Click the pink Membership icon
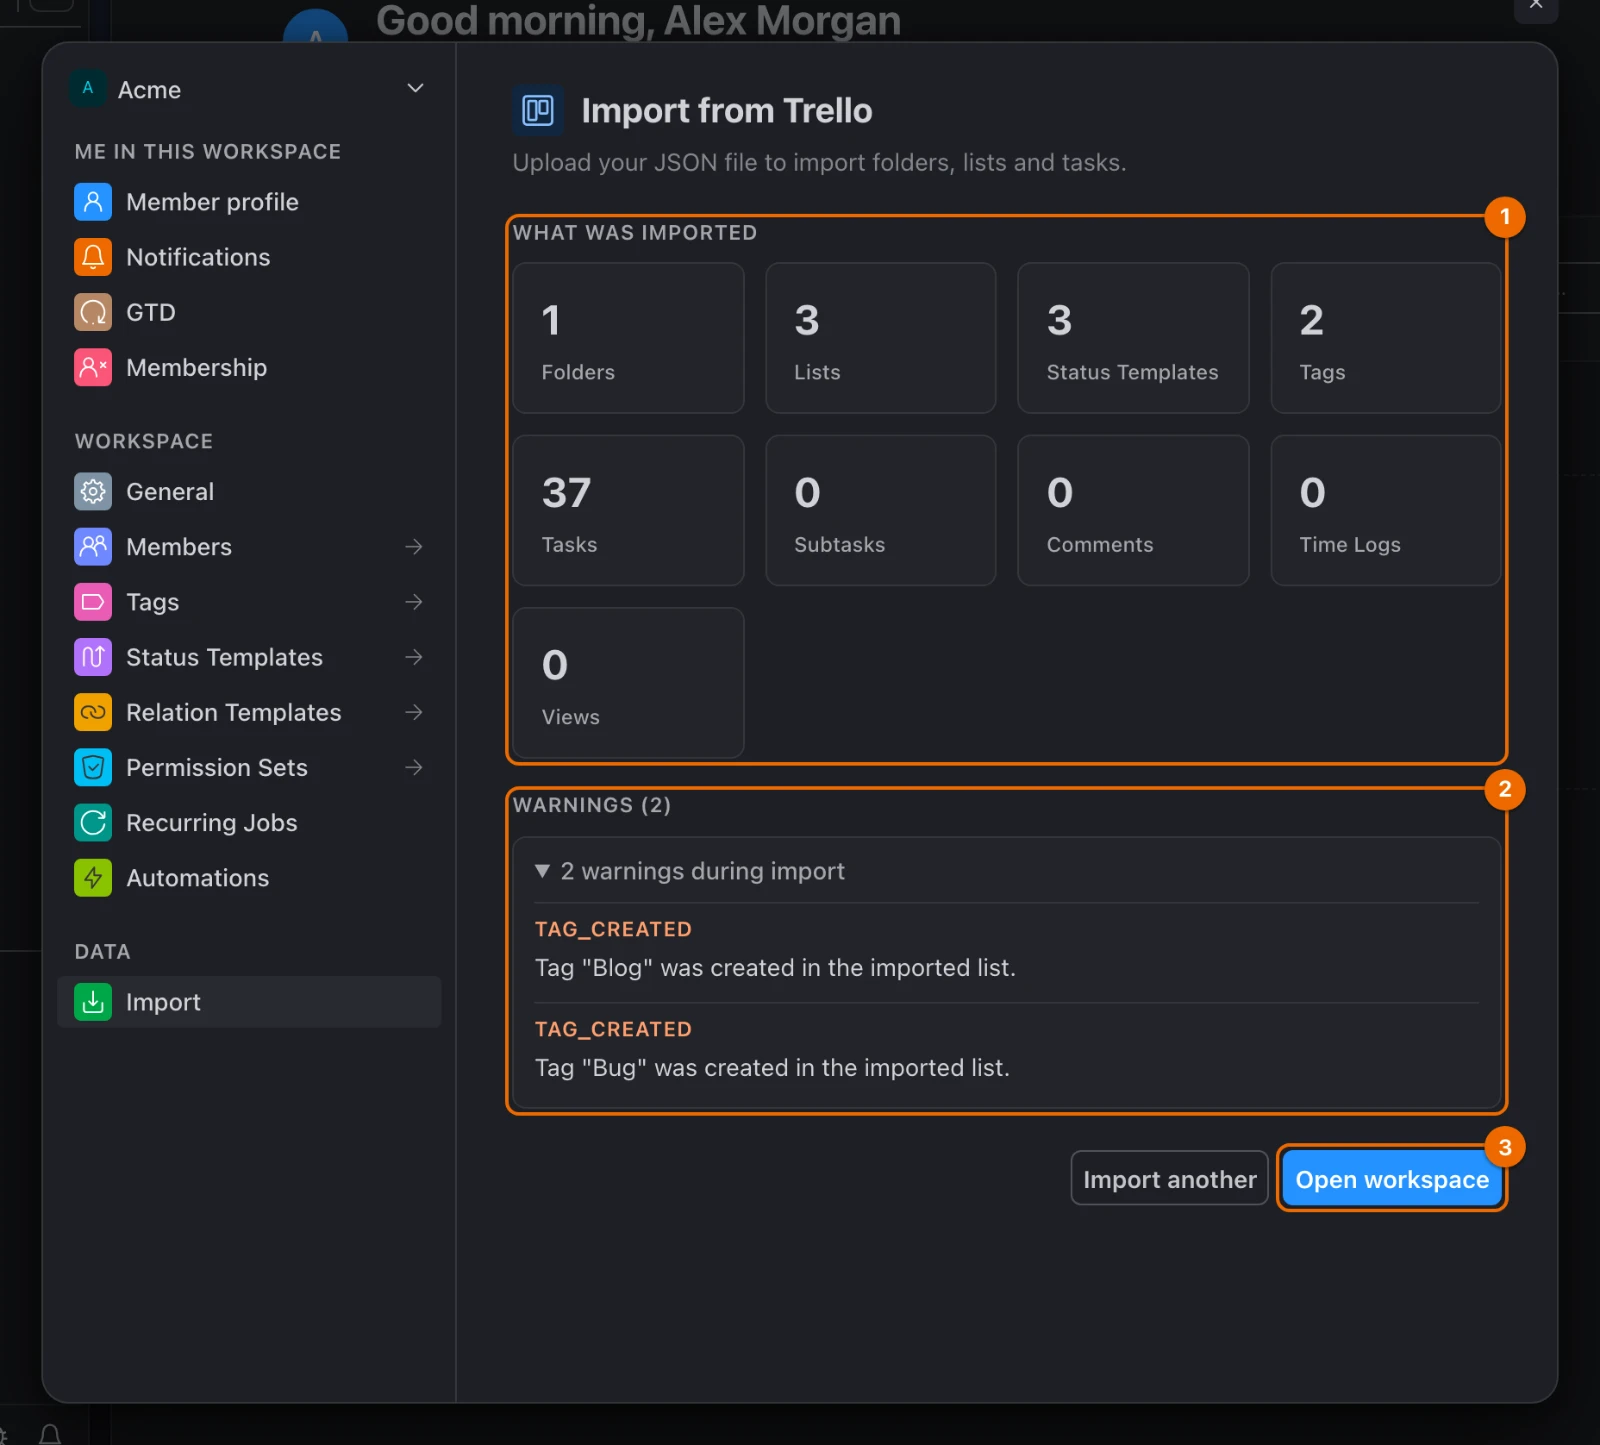Viewport: 1600px width, 1445px height. [93, 367]
